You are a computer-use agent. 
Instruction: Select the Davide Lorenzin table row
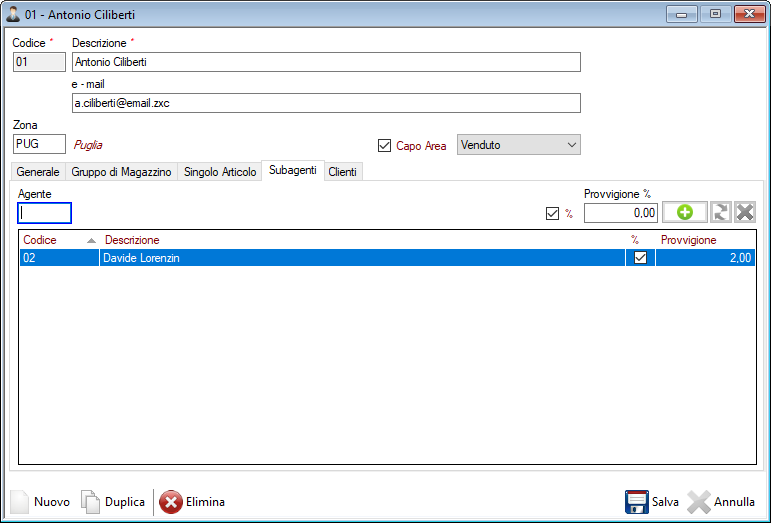(300, 258)
